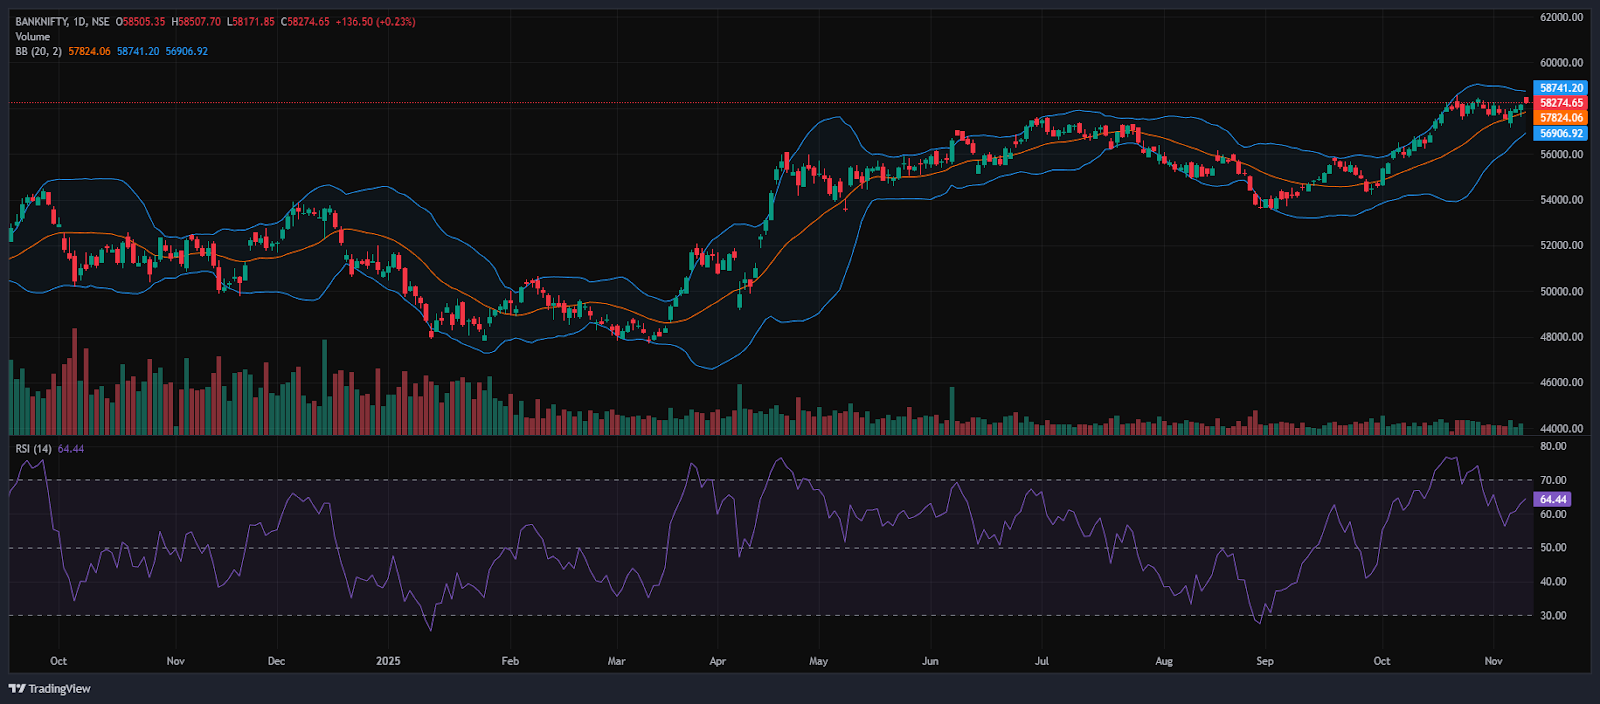Viewport: 1600px width, 704px height.
Task: Click the 2025 label on time axis
Action: [x=388, y=661]
